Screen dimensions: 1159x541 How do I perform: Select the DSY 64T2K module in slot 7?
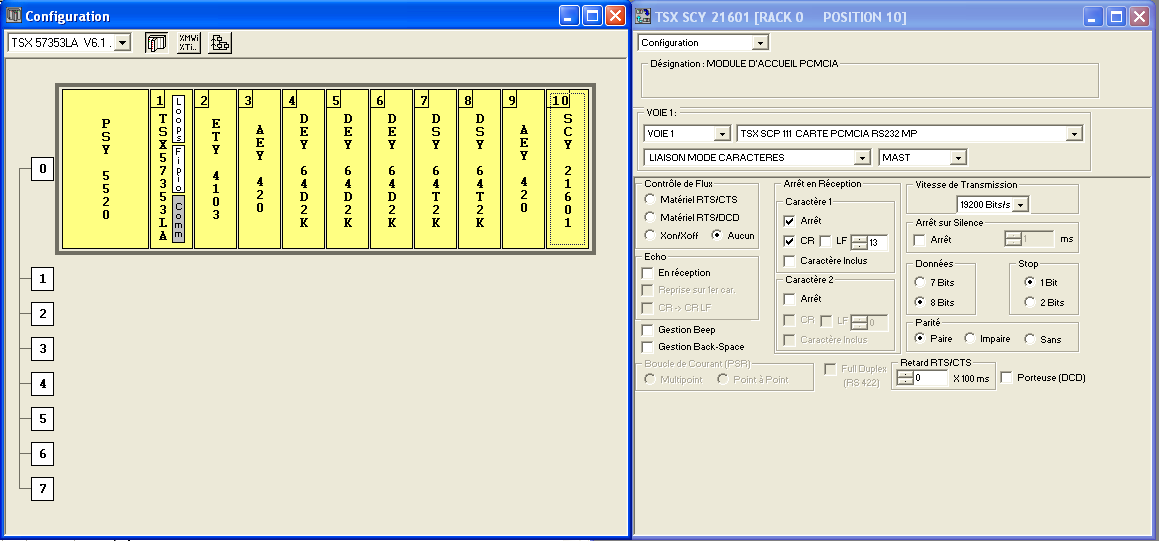click(x=435, y=168)
